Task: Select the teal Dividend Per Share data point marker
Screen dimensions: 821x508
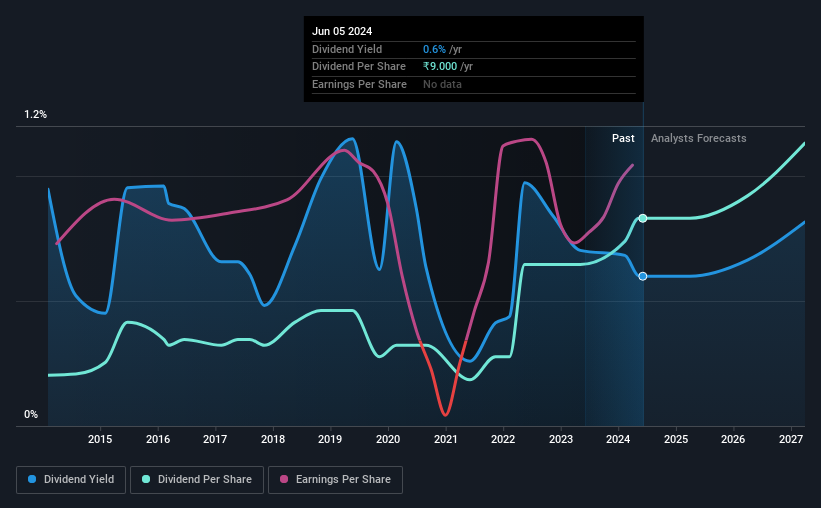Action: tap(642, 218)
